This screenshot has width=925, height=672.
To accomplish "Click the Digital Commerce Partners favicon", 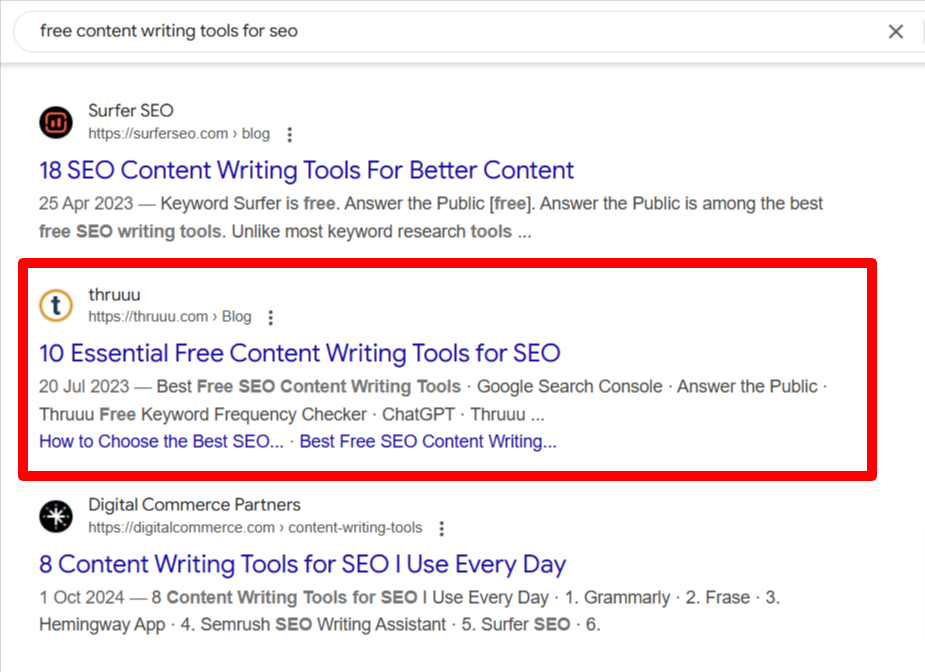I will [x=56, y=516].
